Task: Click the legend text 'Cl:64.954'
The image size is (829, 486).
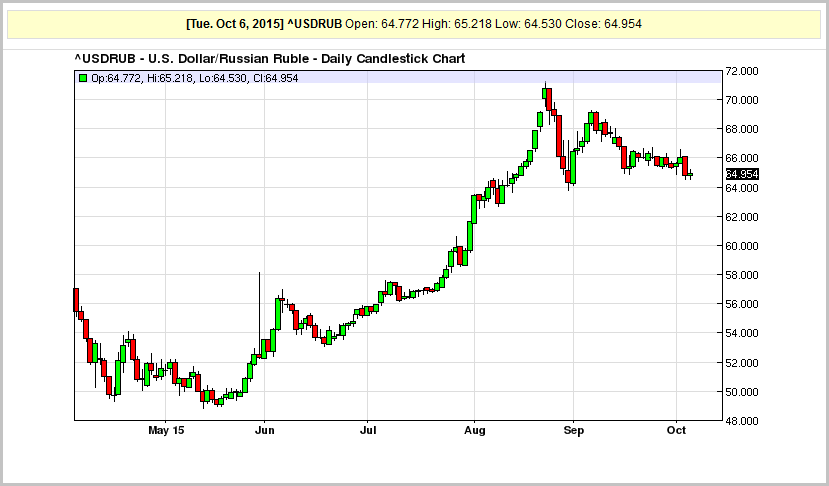Action: coord(275,78)
